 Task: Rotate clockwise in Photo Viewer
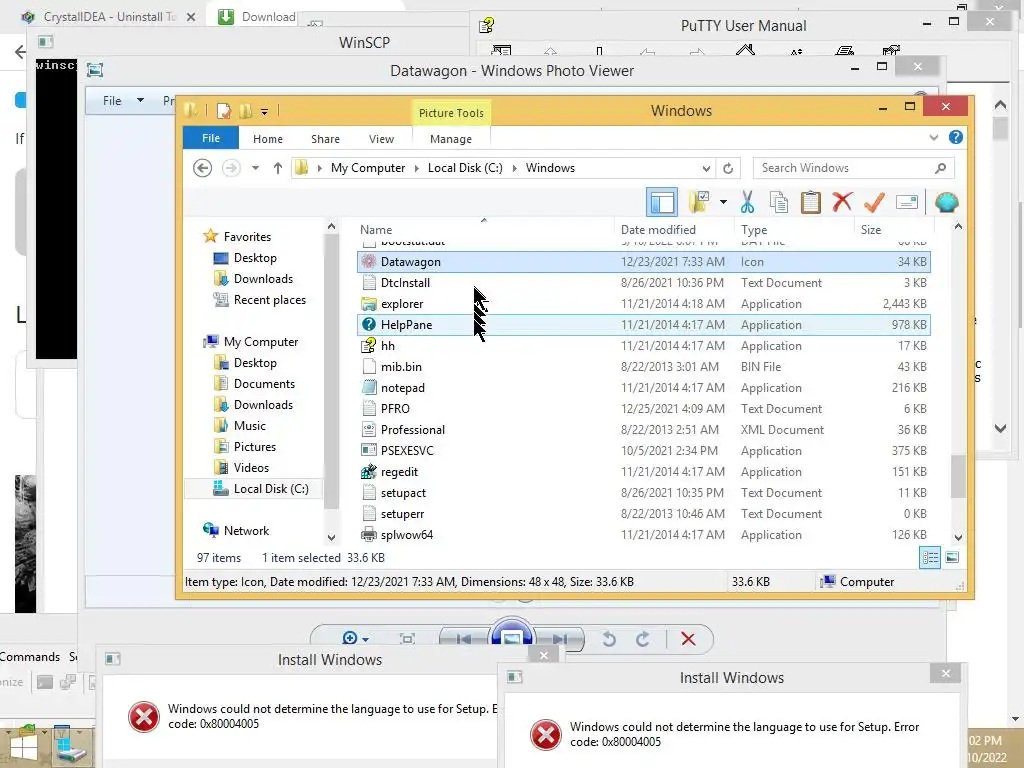point(643,639)
